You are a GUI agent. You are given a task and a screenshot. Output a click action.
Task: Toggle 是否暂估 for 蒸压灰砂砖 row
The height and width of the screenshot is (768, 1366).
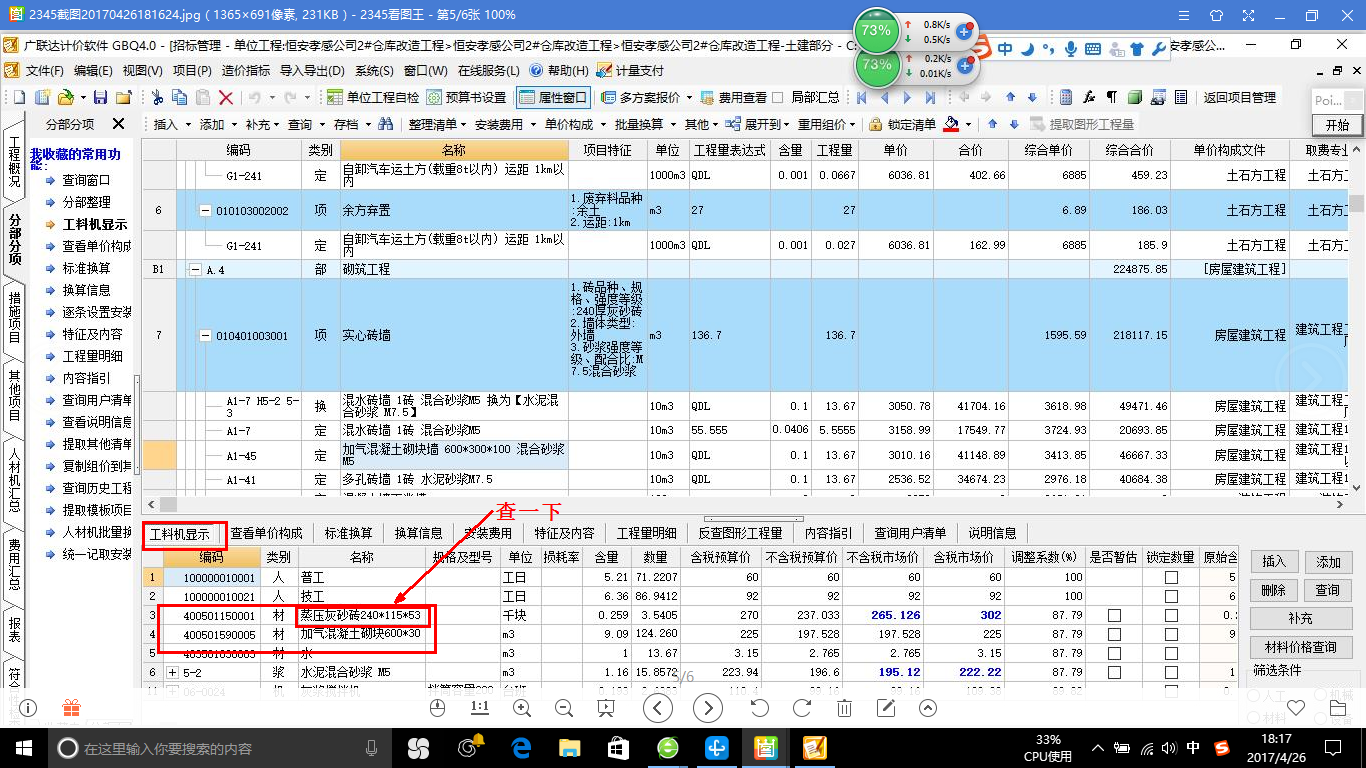click(1115, 616)
